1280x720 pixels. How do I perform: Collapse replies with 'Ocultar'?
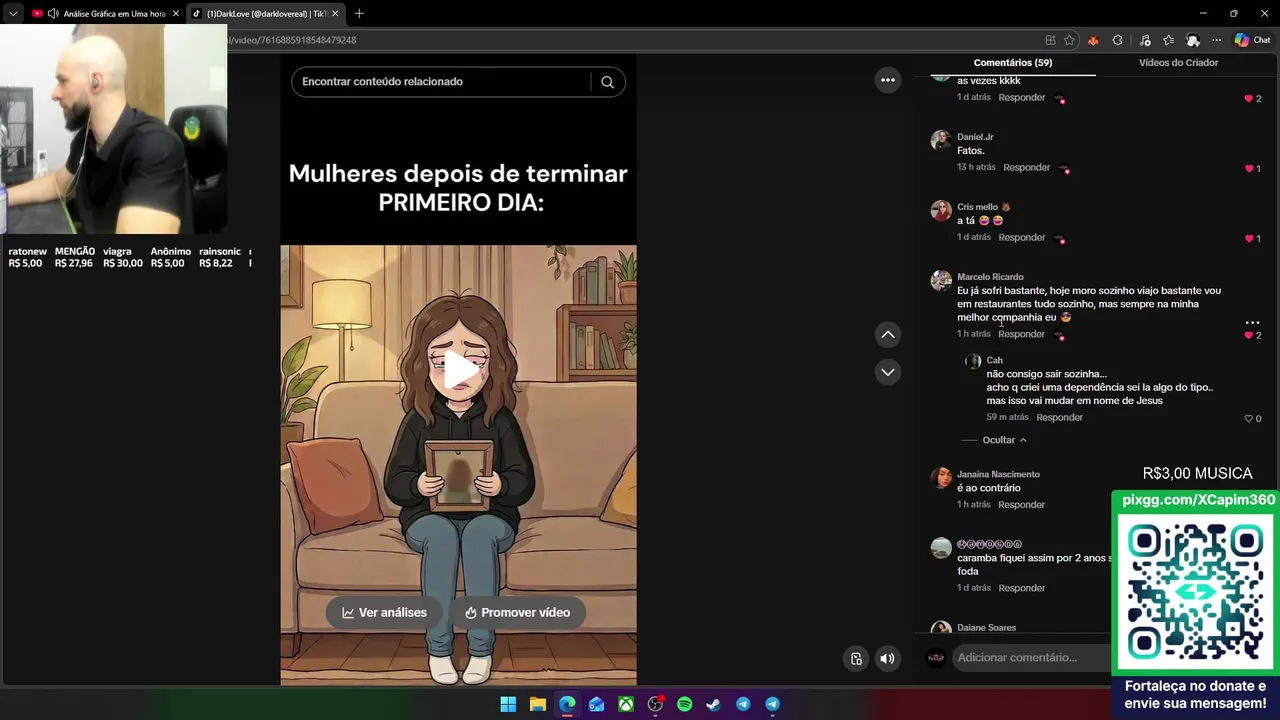point(1004,440)
